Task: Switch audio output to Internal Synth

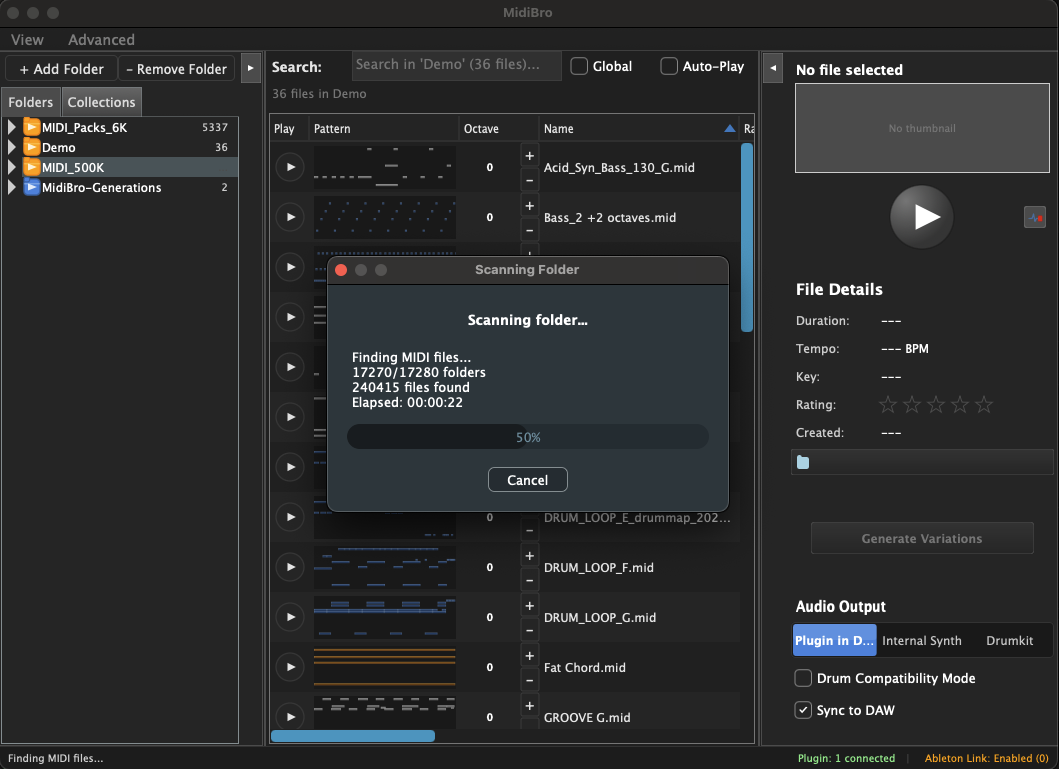Action: pos(921,640)
